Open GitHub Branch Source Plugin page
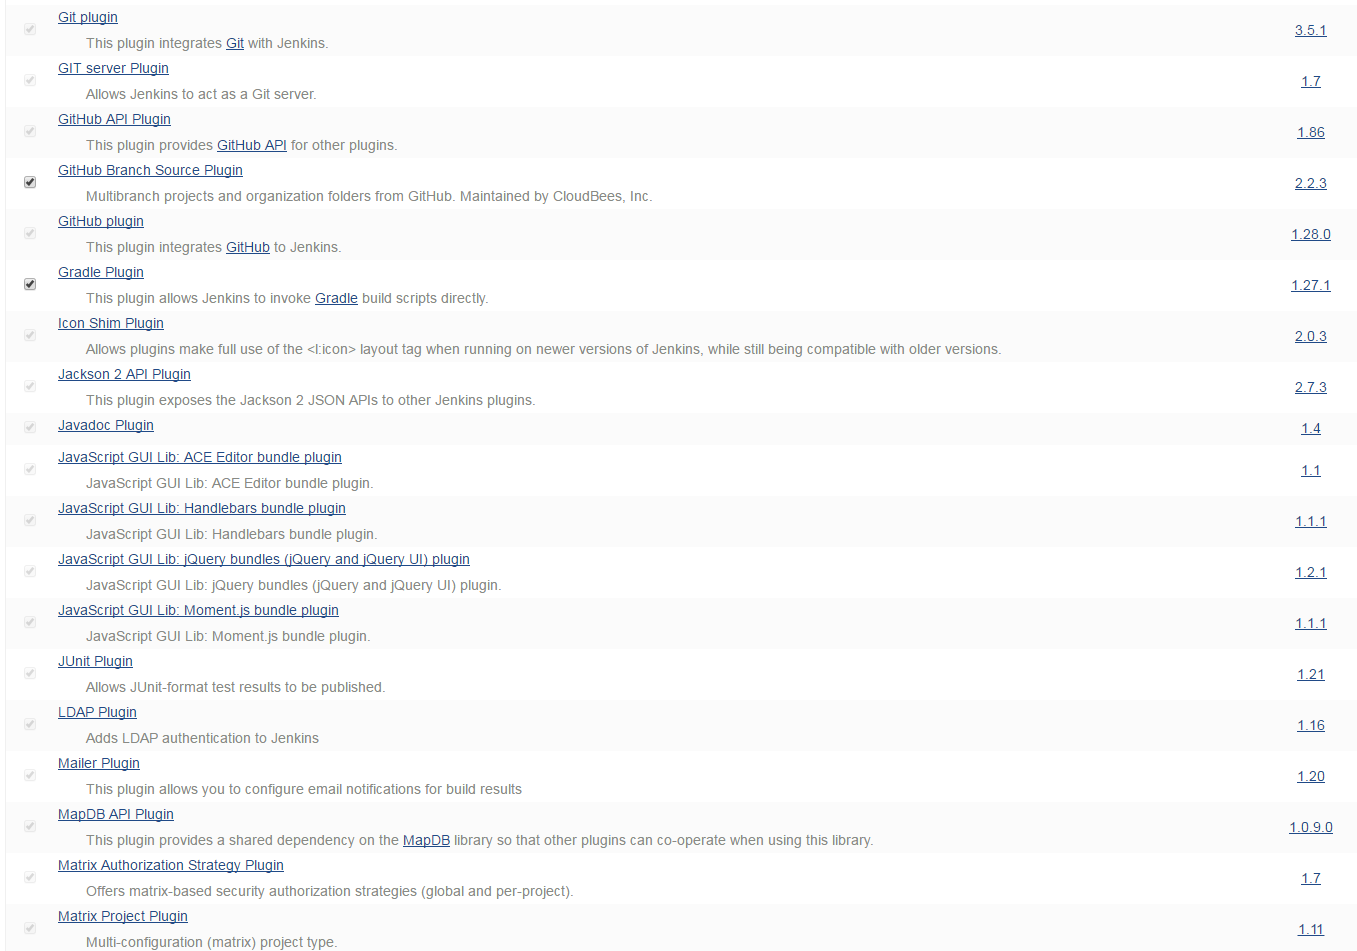The width and height of the screenshot is (1357, 951). point(150,170)
